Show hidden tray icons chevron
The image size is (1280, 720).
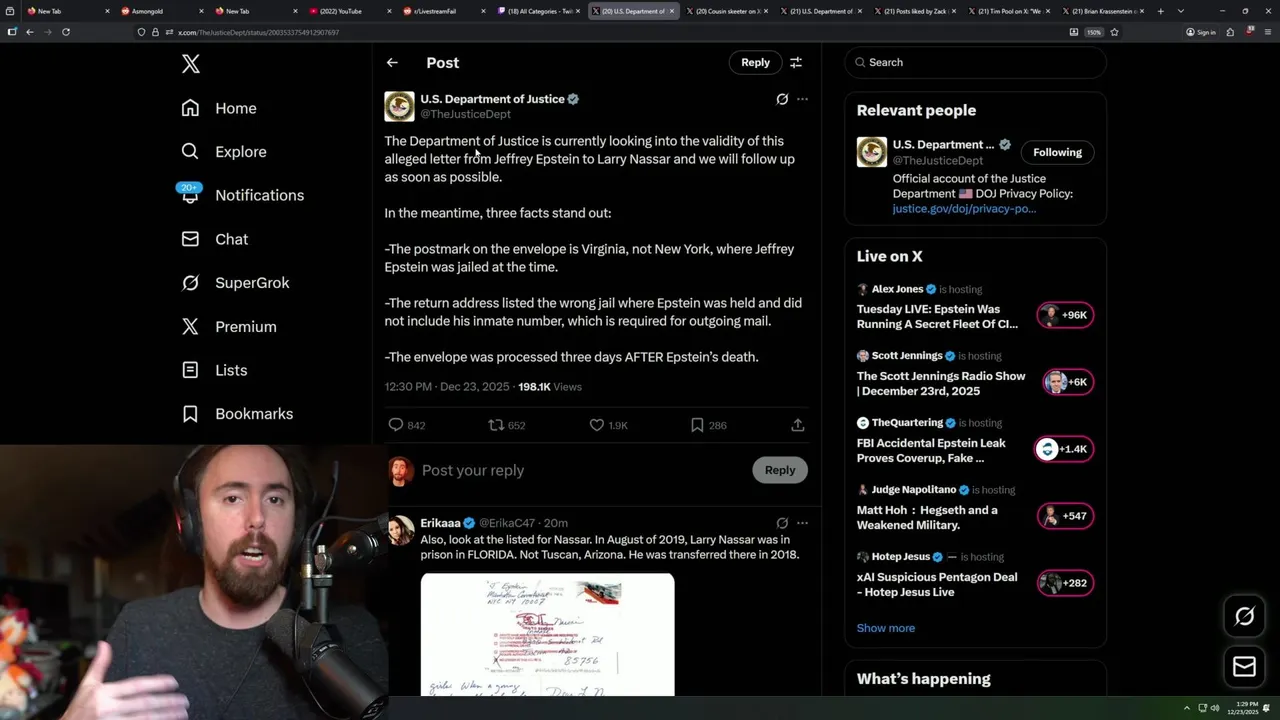click(1187, 708)
